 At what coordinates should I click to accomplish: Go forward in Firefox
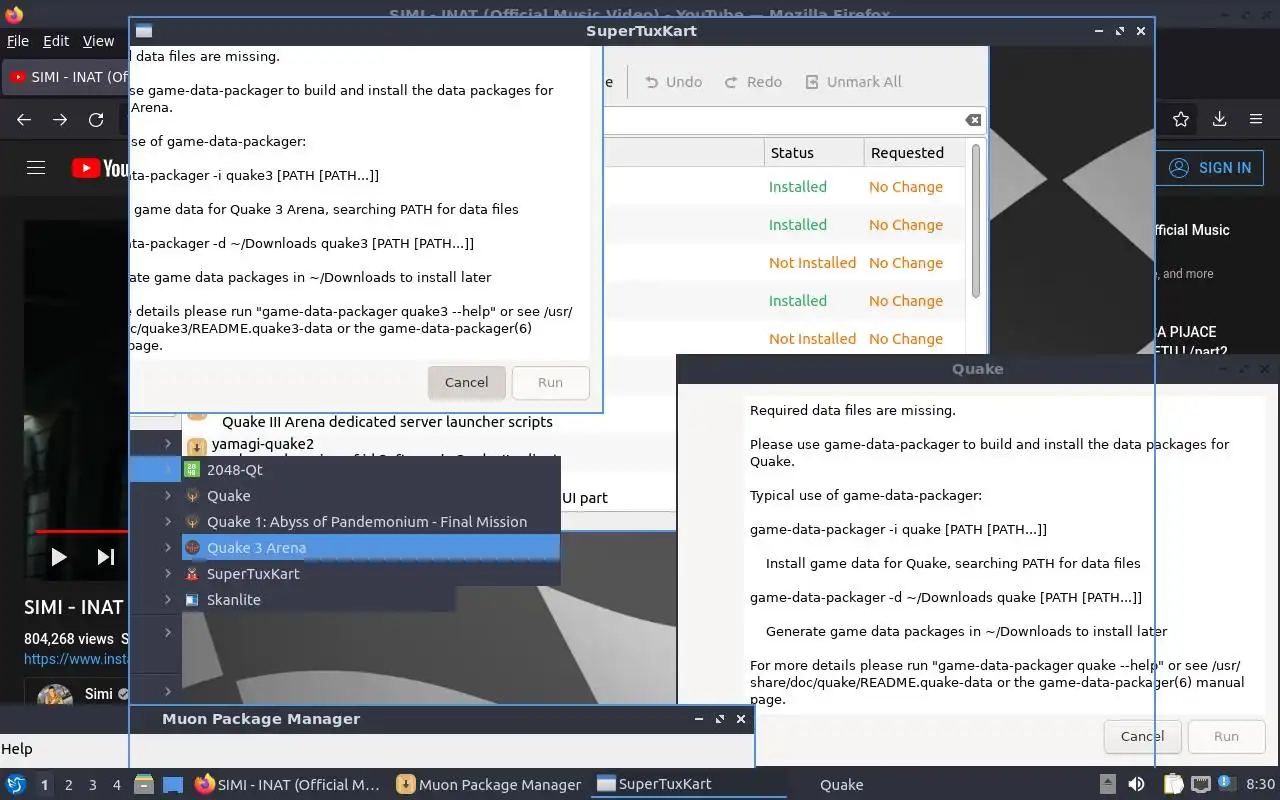pyautogui.click(x=60, y=119)
